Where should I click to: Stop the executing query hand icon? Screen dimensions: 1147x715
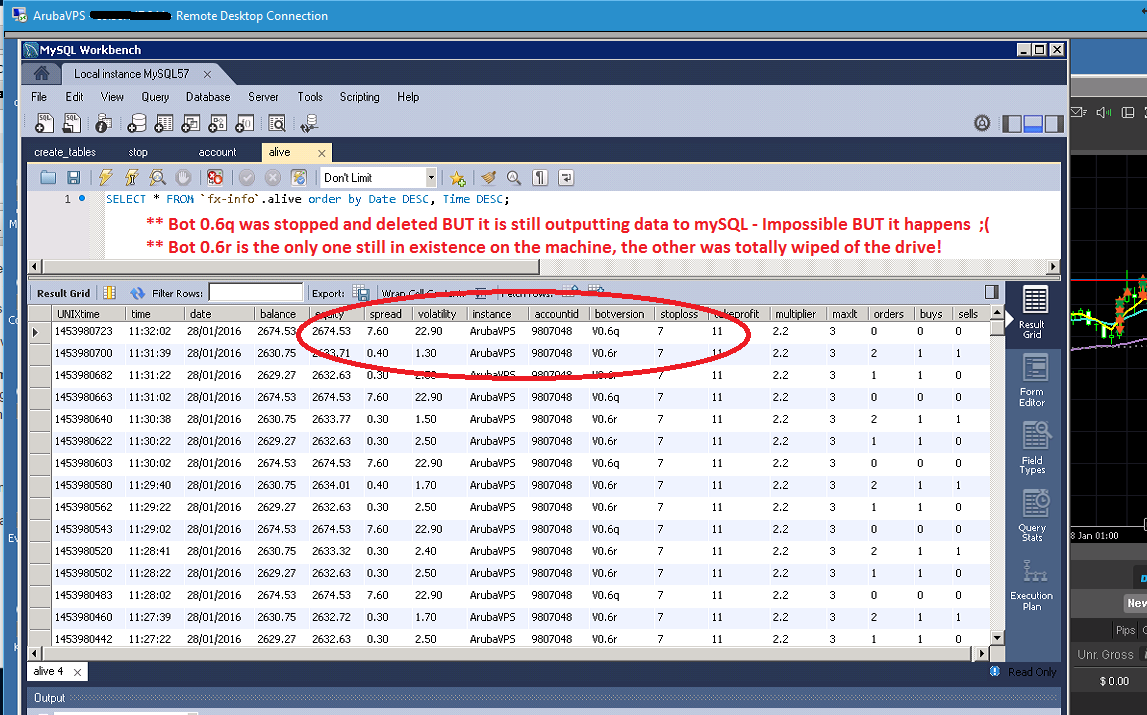pyautogui.click(x=183, y=177)
